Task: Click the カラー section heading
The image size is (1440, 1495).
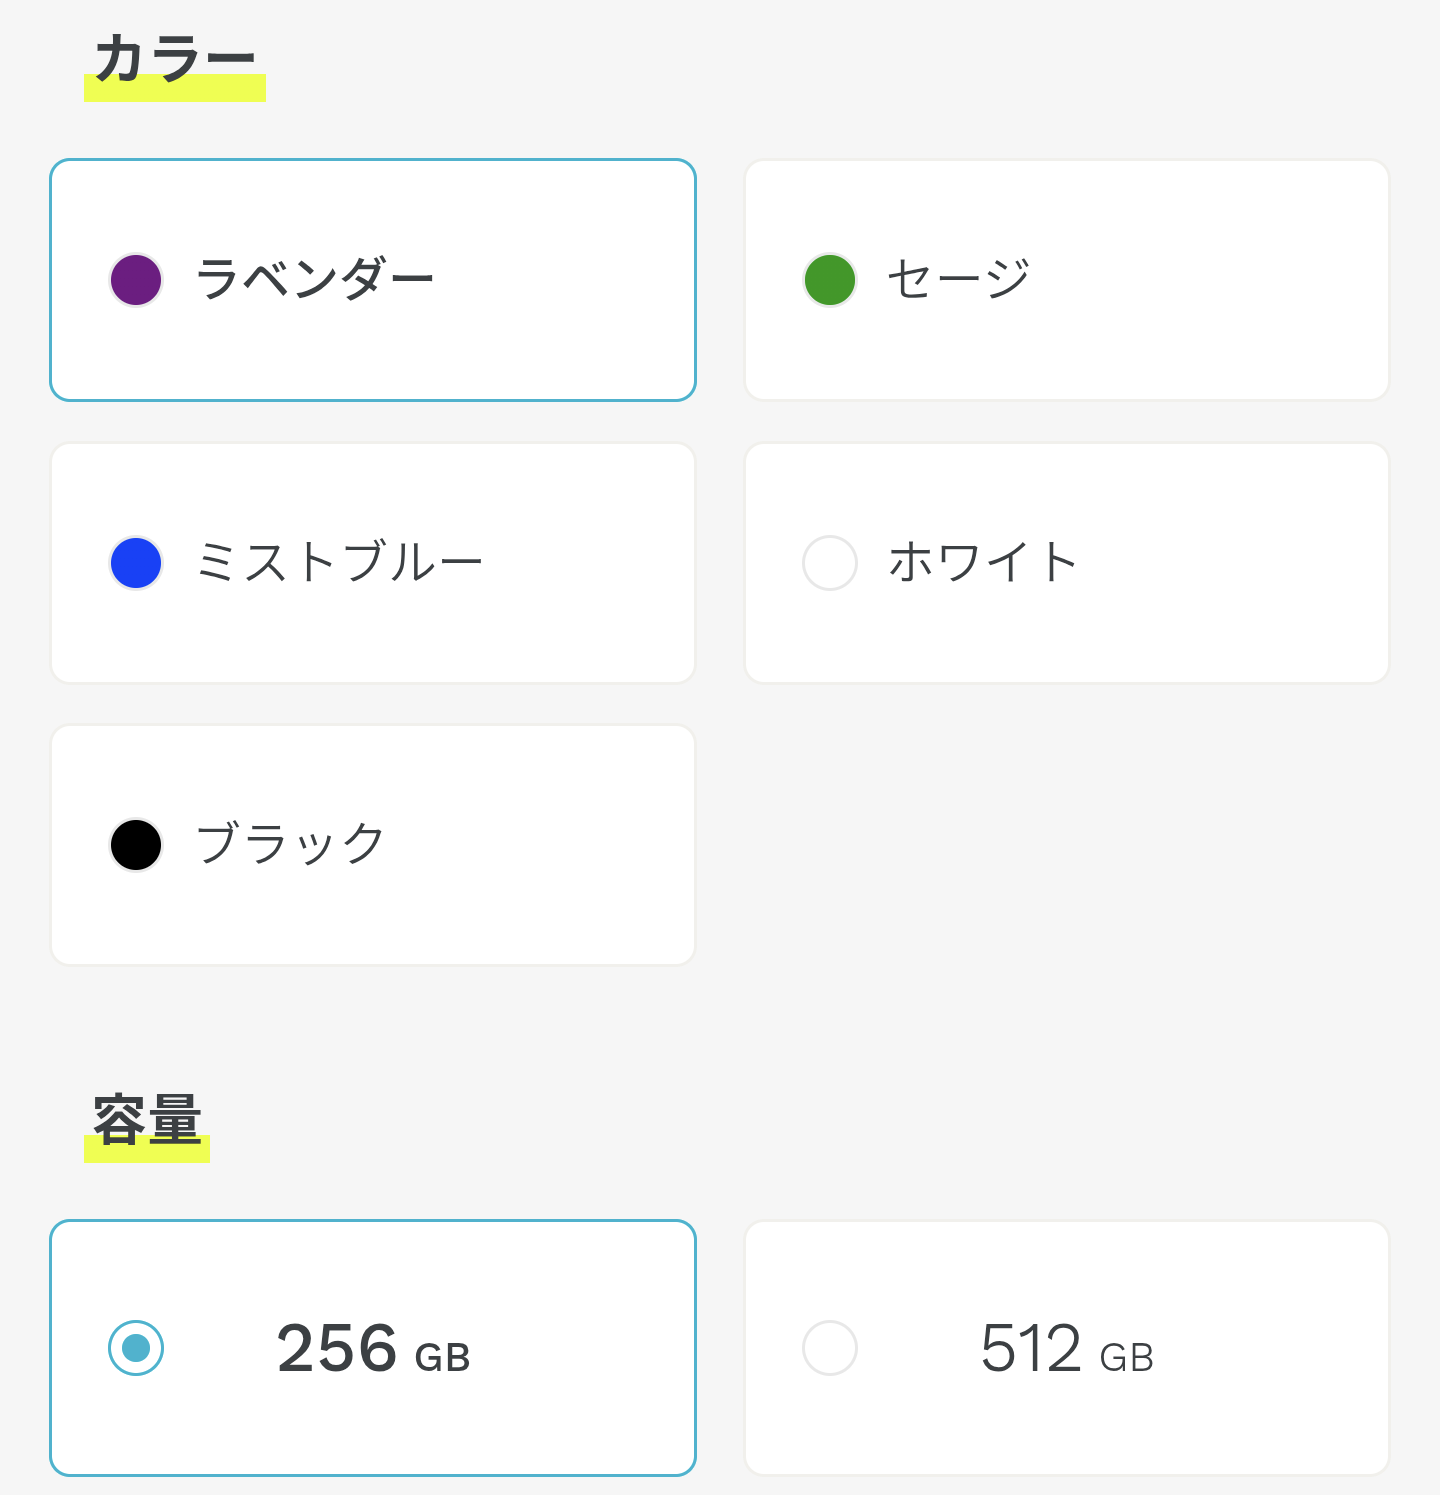Action: (x=175, y=60)
